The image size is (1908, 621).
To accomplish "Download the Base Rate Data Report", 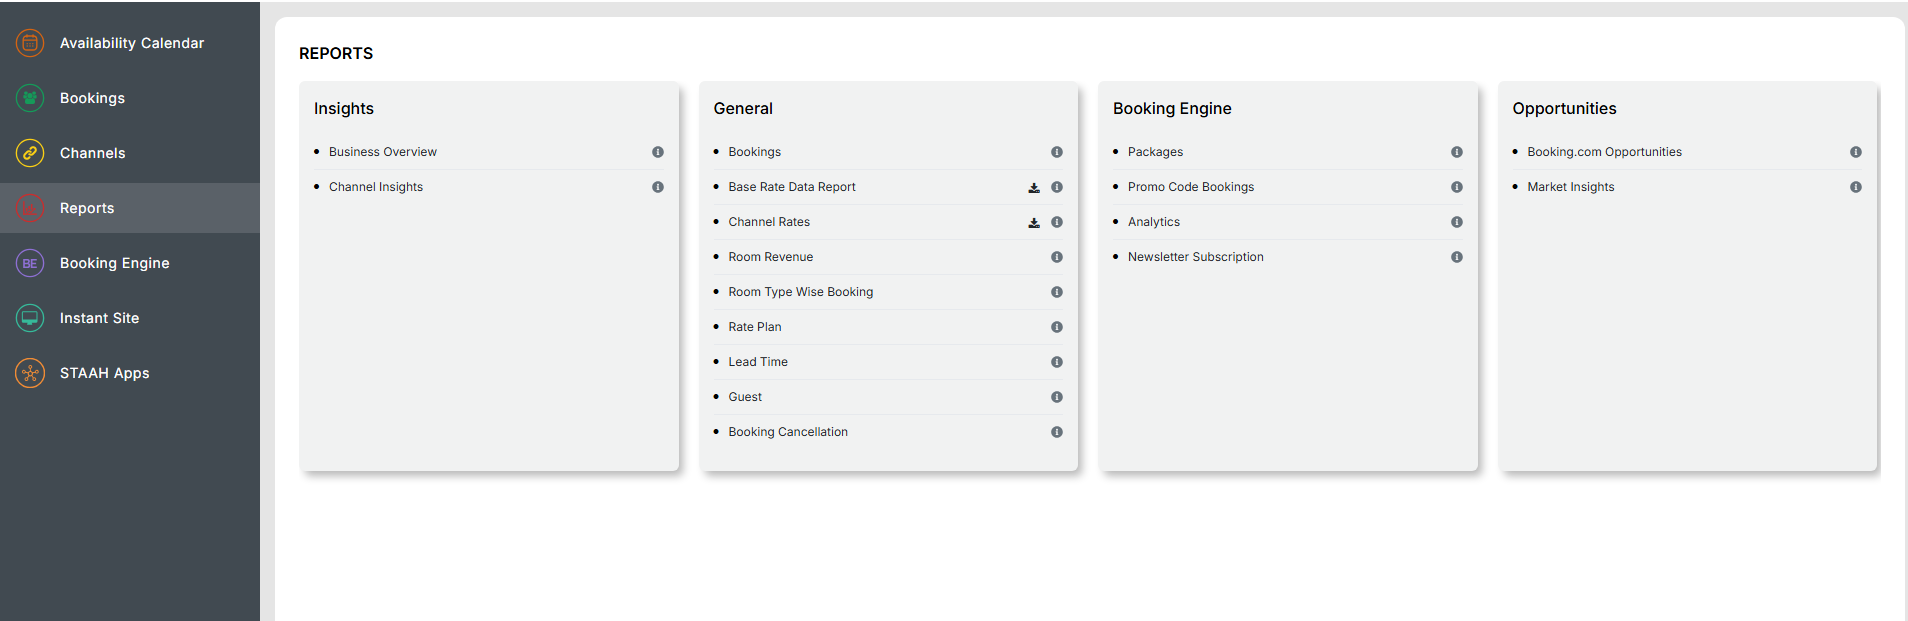I will (1034, 187).
